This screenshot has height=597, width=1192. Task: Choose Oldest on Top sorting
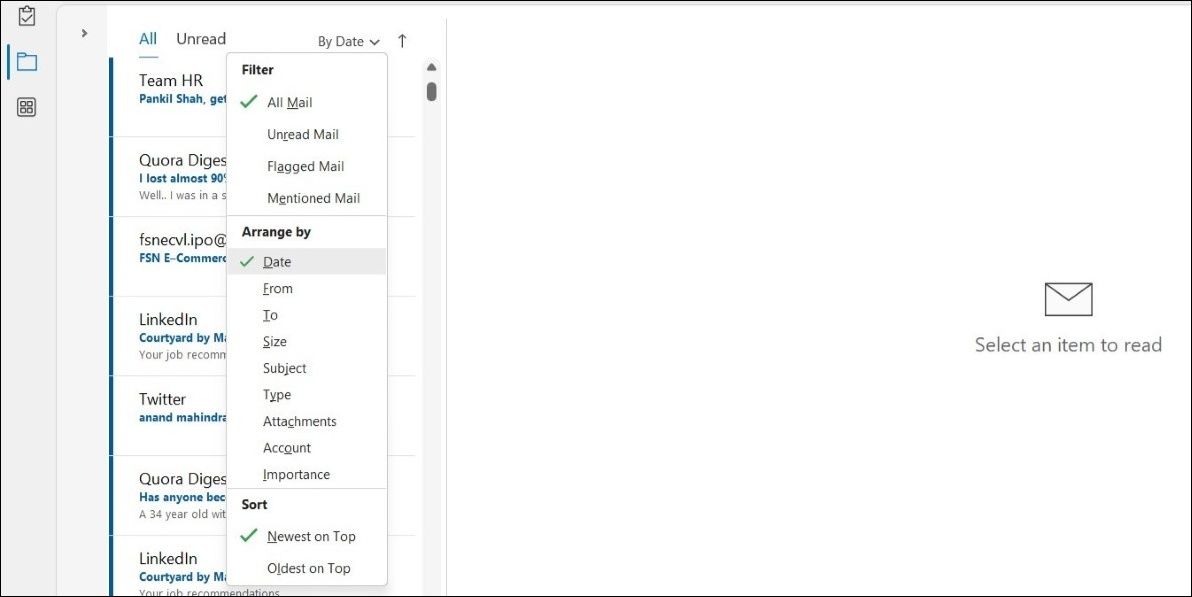tap(308, 568)
